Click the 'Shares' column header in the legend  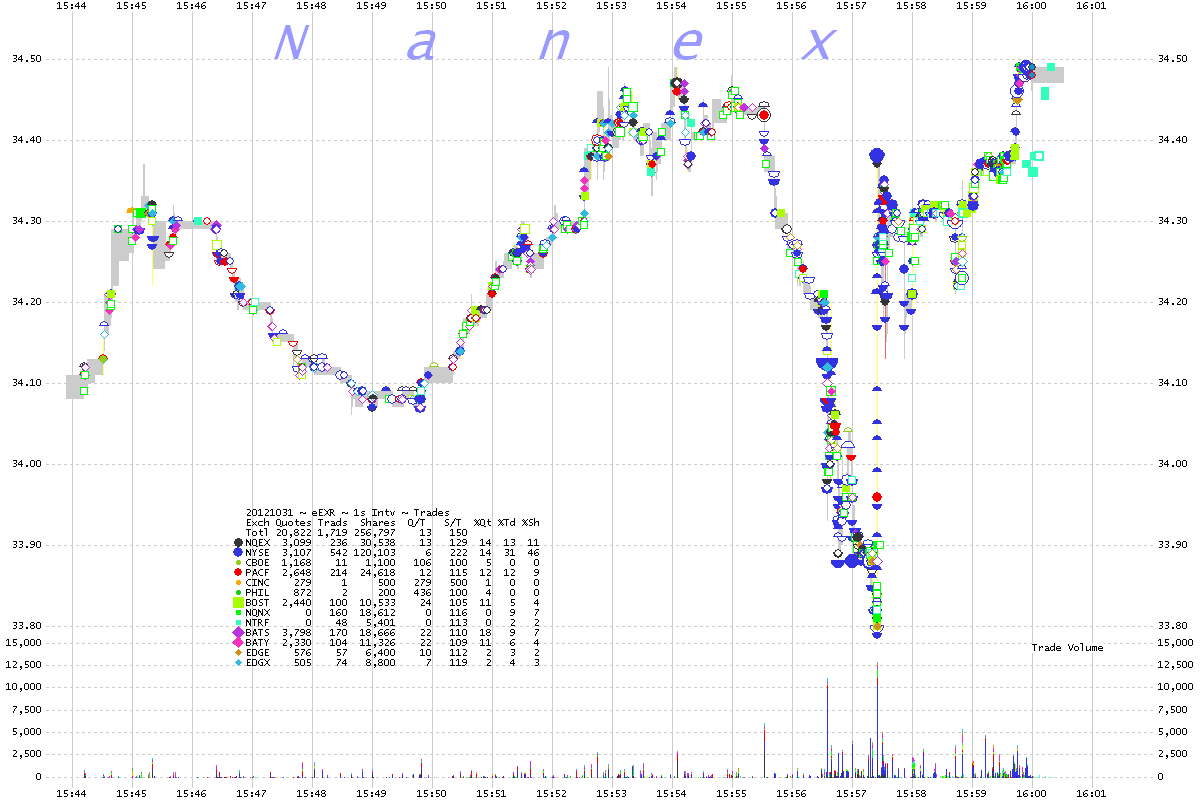point(378,522)
